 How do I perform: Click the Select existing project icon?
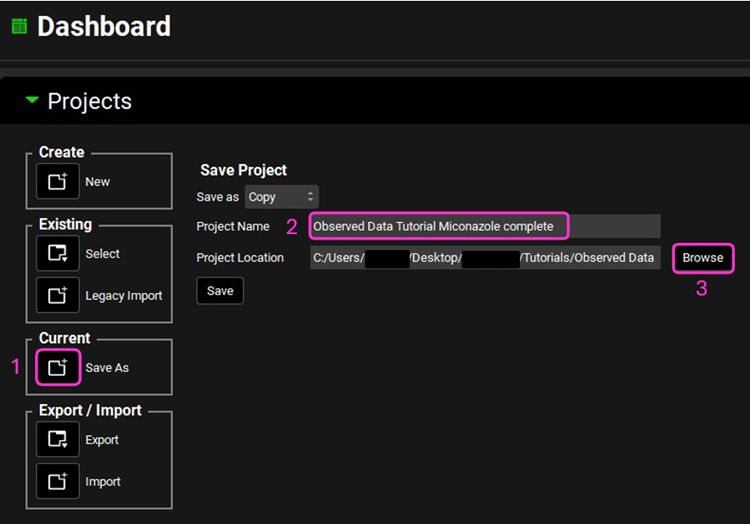coord(57,254)
